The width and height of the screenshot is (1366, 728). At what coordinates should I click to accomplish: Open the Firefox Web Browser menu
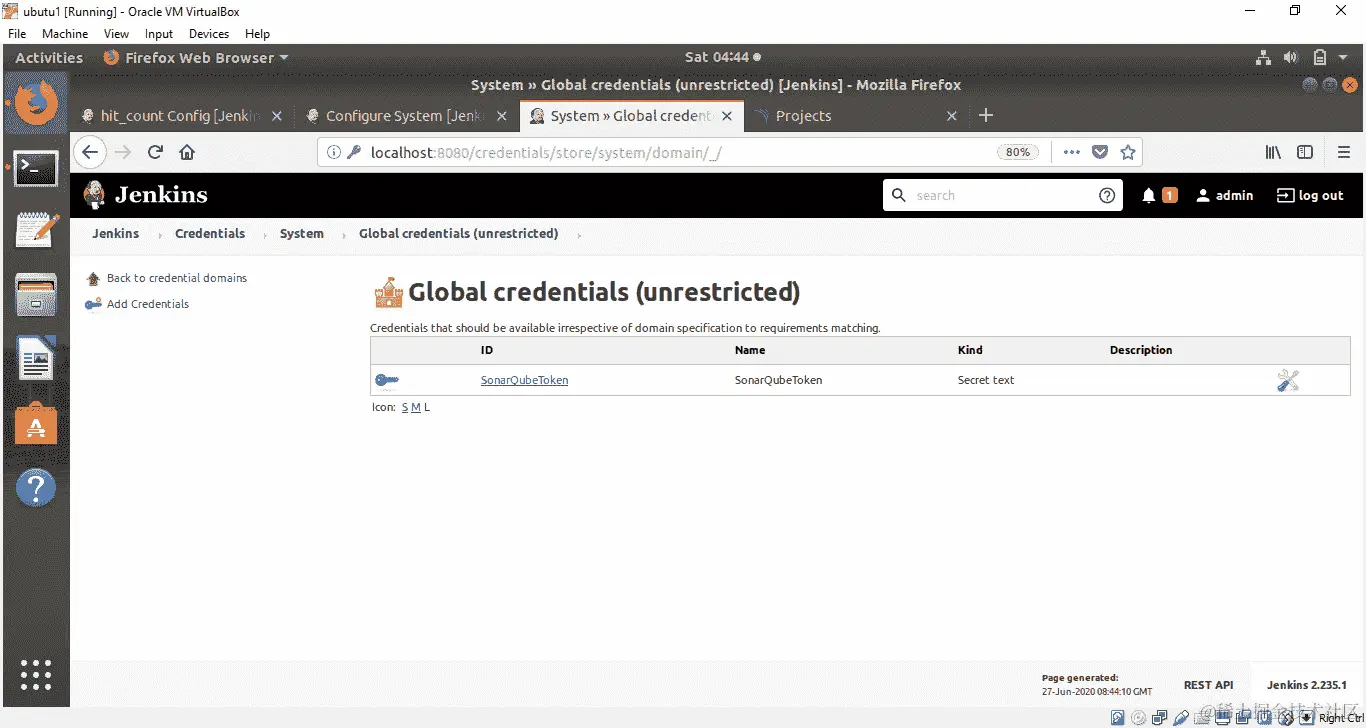pos(195,57)
